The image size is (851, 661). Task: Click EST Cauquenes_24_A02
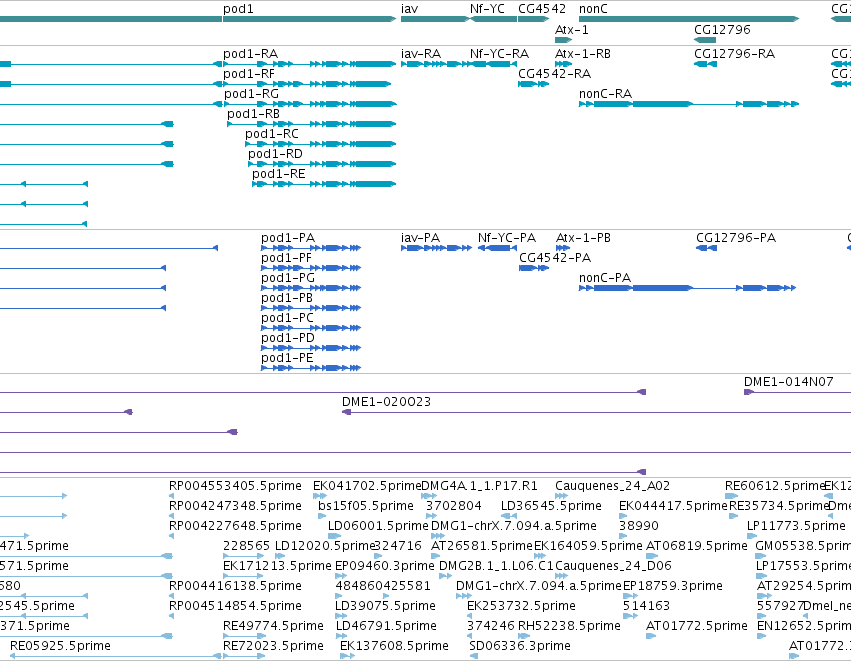click(562, 496)
